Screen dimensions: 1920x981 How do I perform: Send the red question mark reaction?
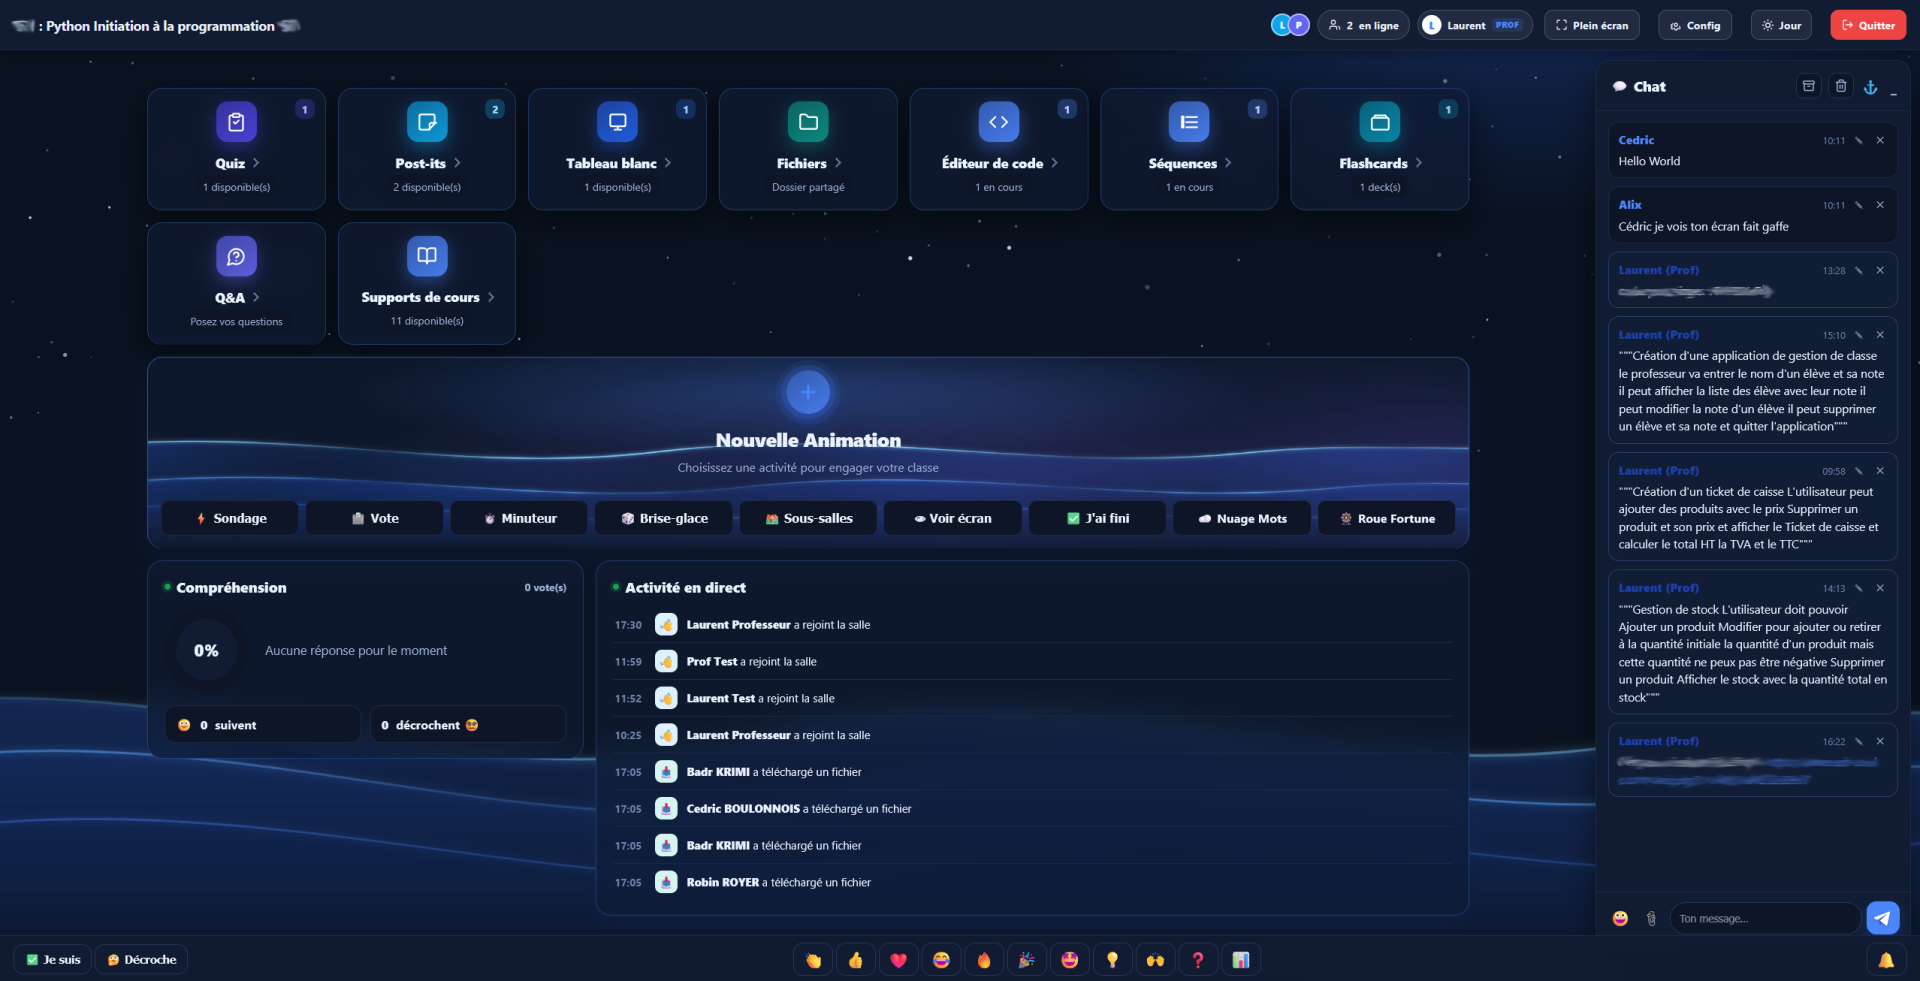tap(1198, 960)
